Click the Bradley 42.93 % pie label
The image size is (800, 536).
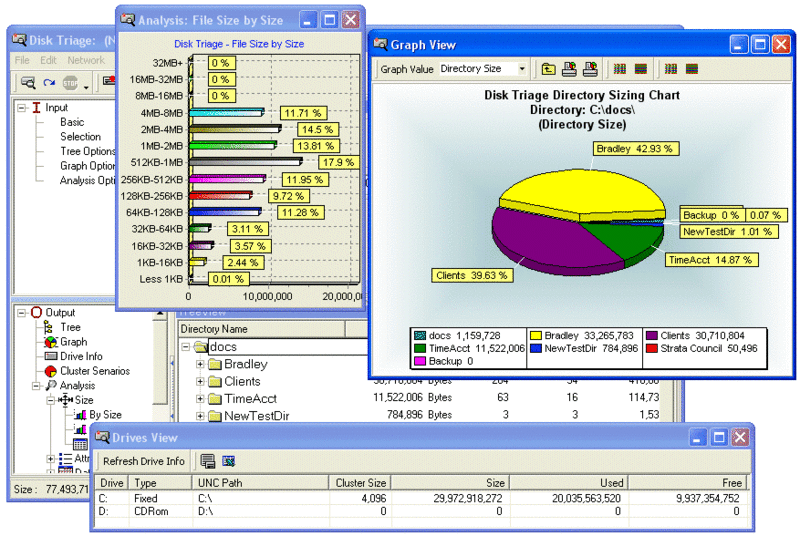[636, 149]
